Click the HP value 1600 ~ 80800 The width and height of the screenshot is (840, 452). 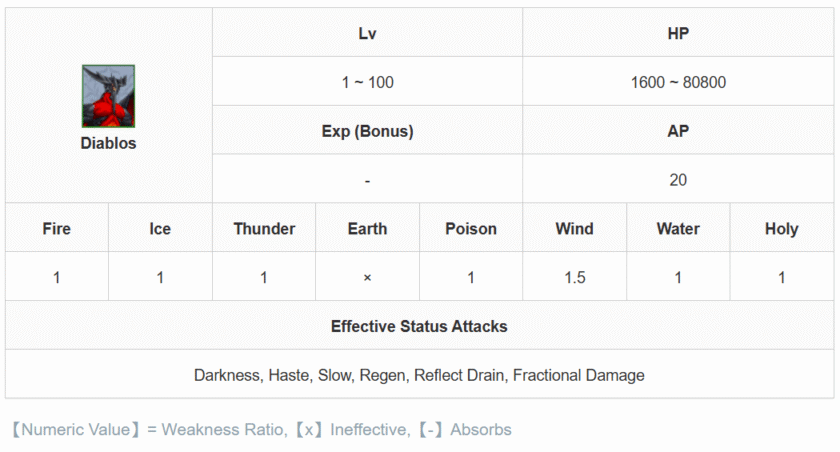click(x=678, y=82)
